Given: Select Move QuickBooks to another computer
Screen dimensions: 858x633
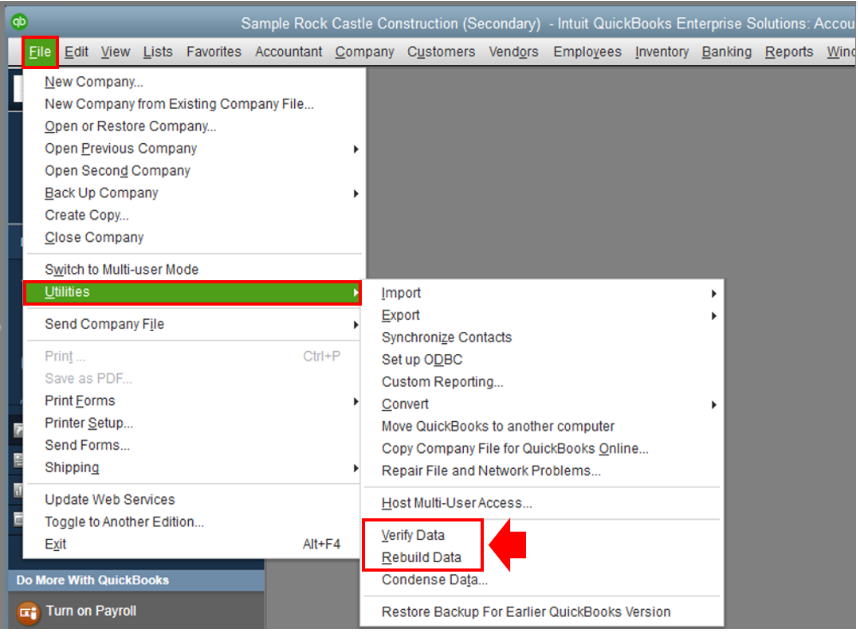Looking at the screenshot, I should tap(542, 427).
